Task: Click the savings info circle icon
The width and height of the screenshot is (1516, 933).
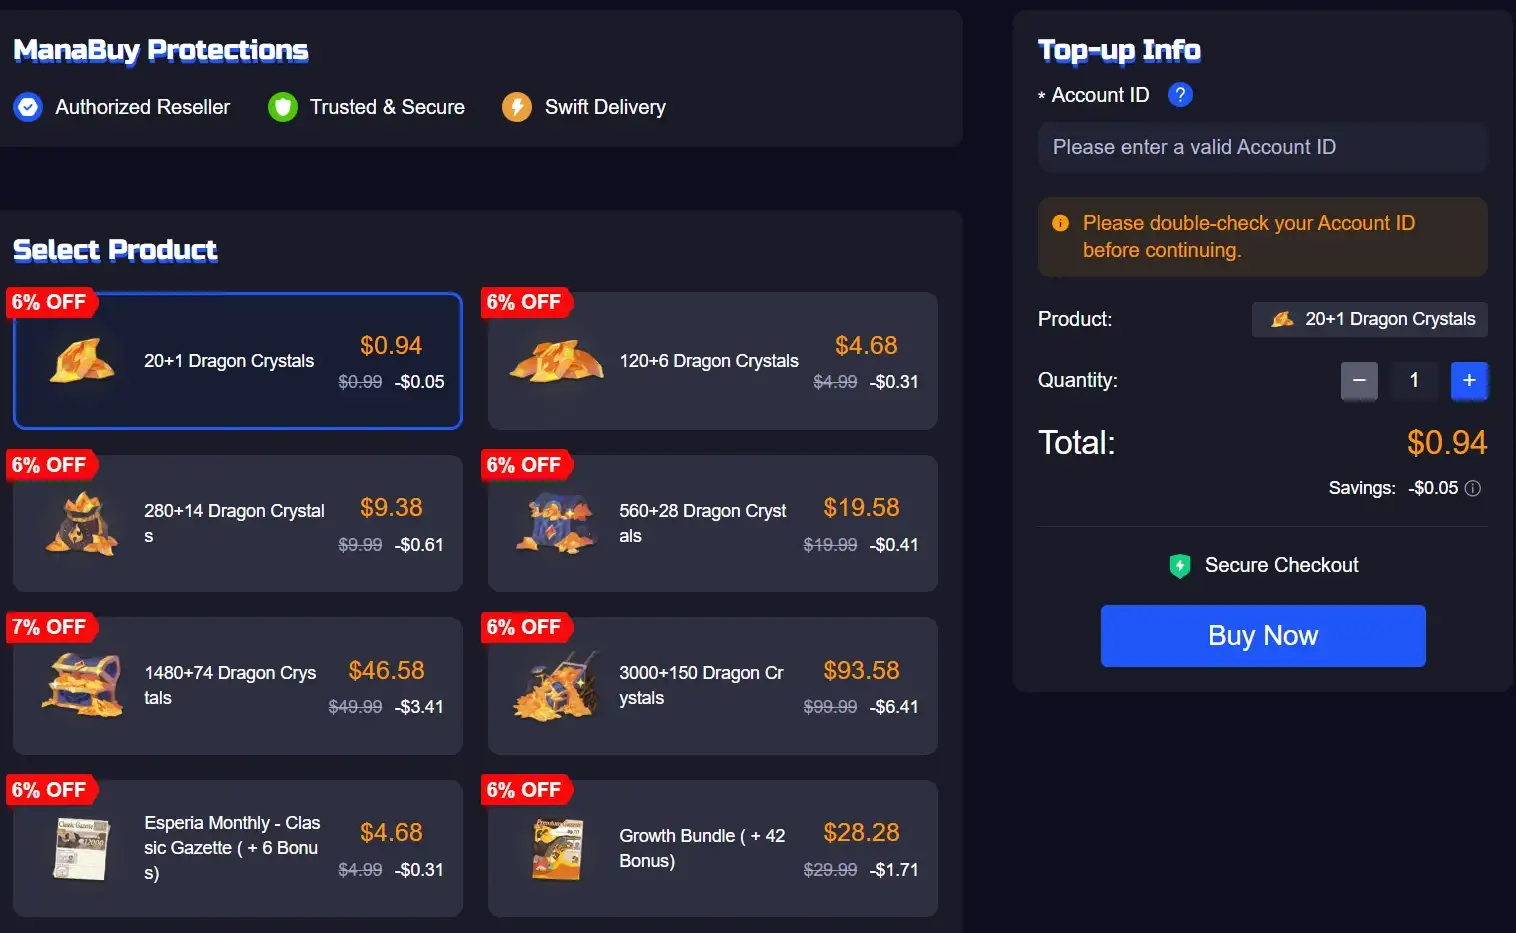Action: (1473, 488)
